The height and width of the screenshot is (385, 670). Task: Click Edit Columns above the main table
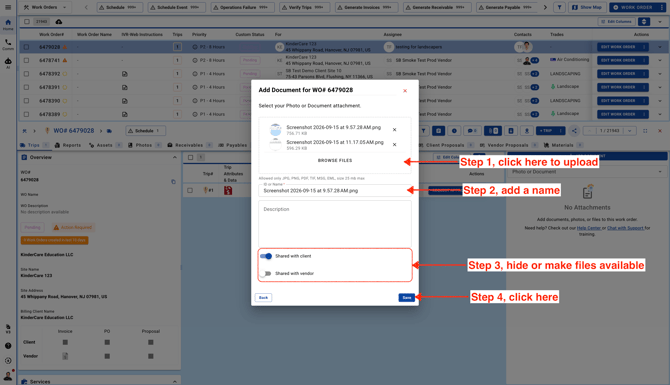click(616, 21)
